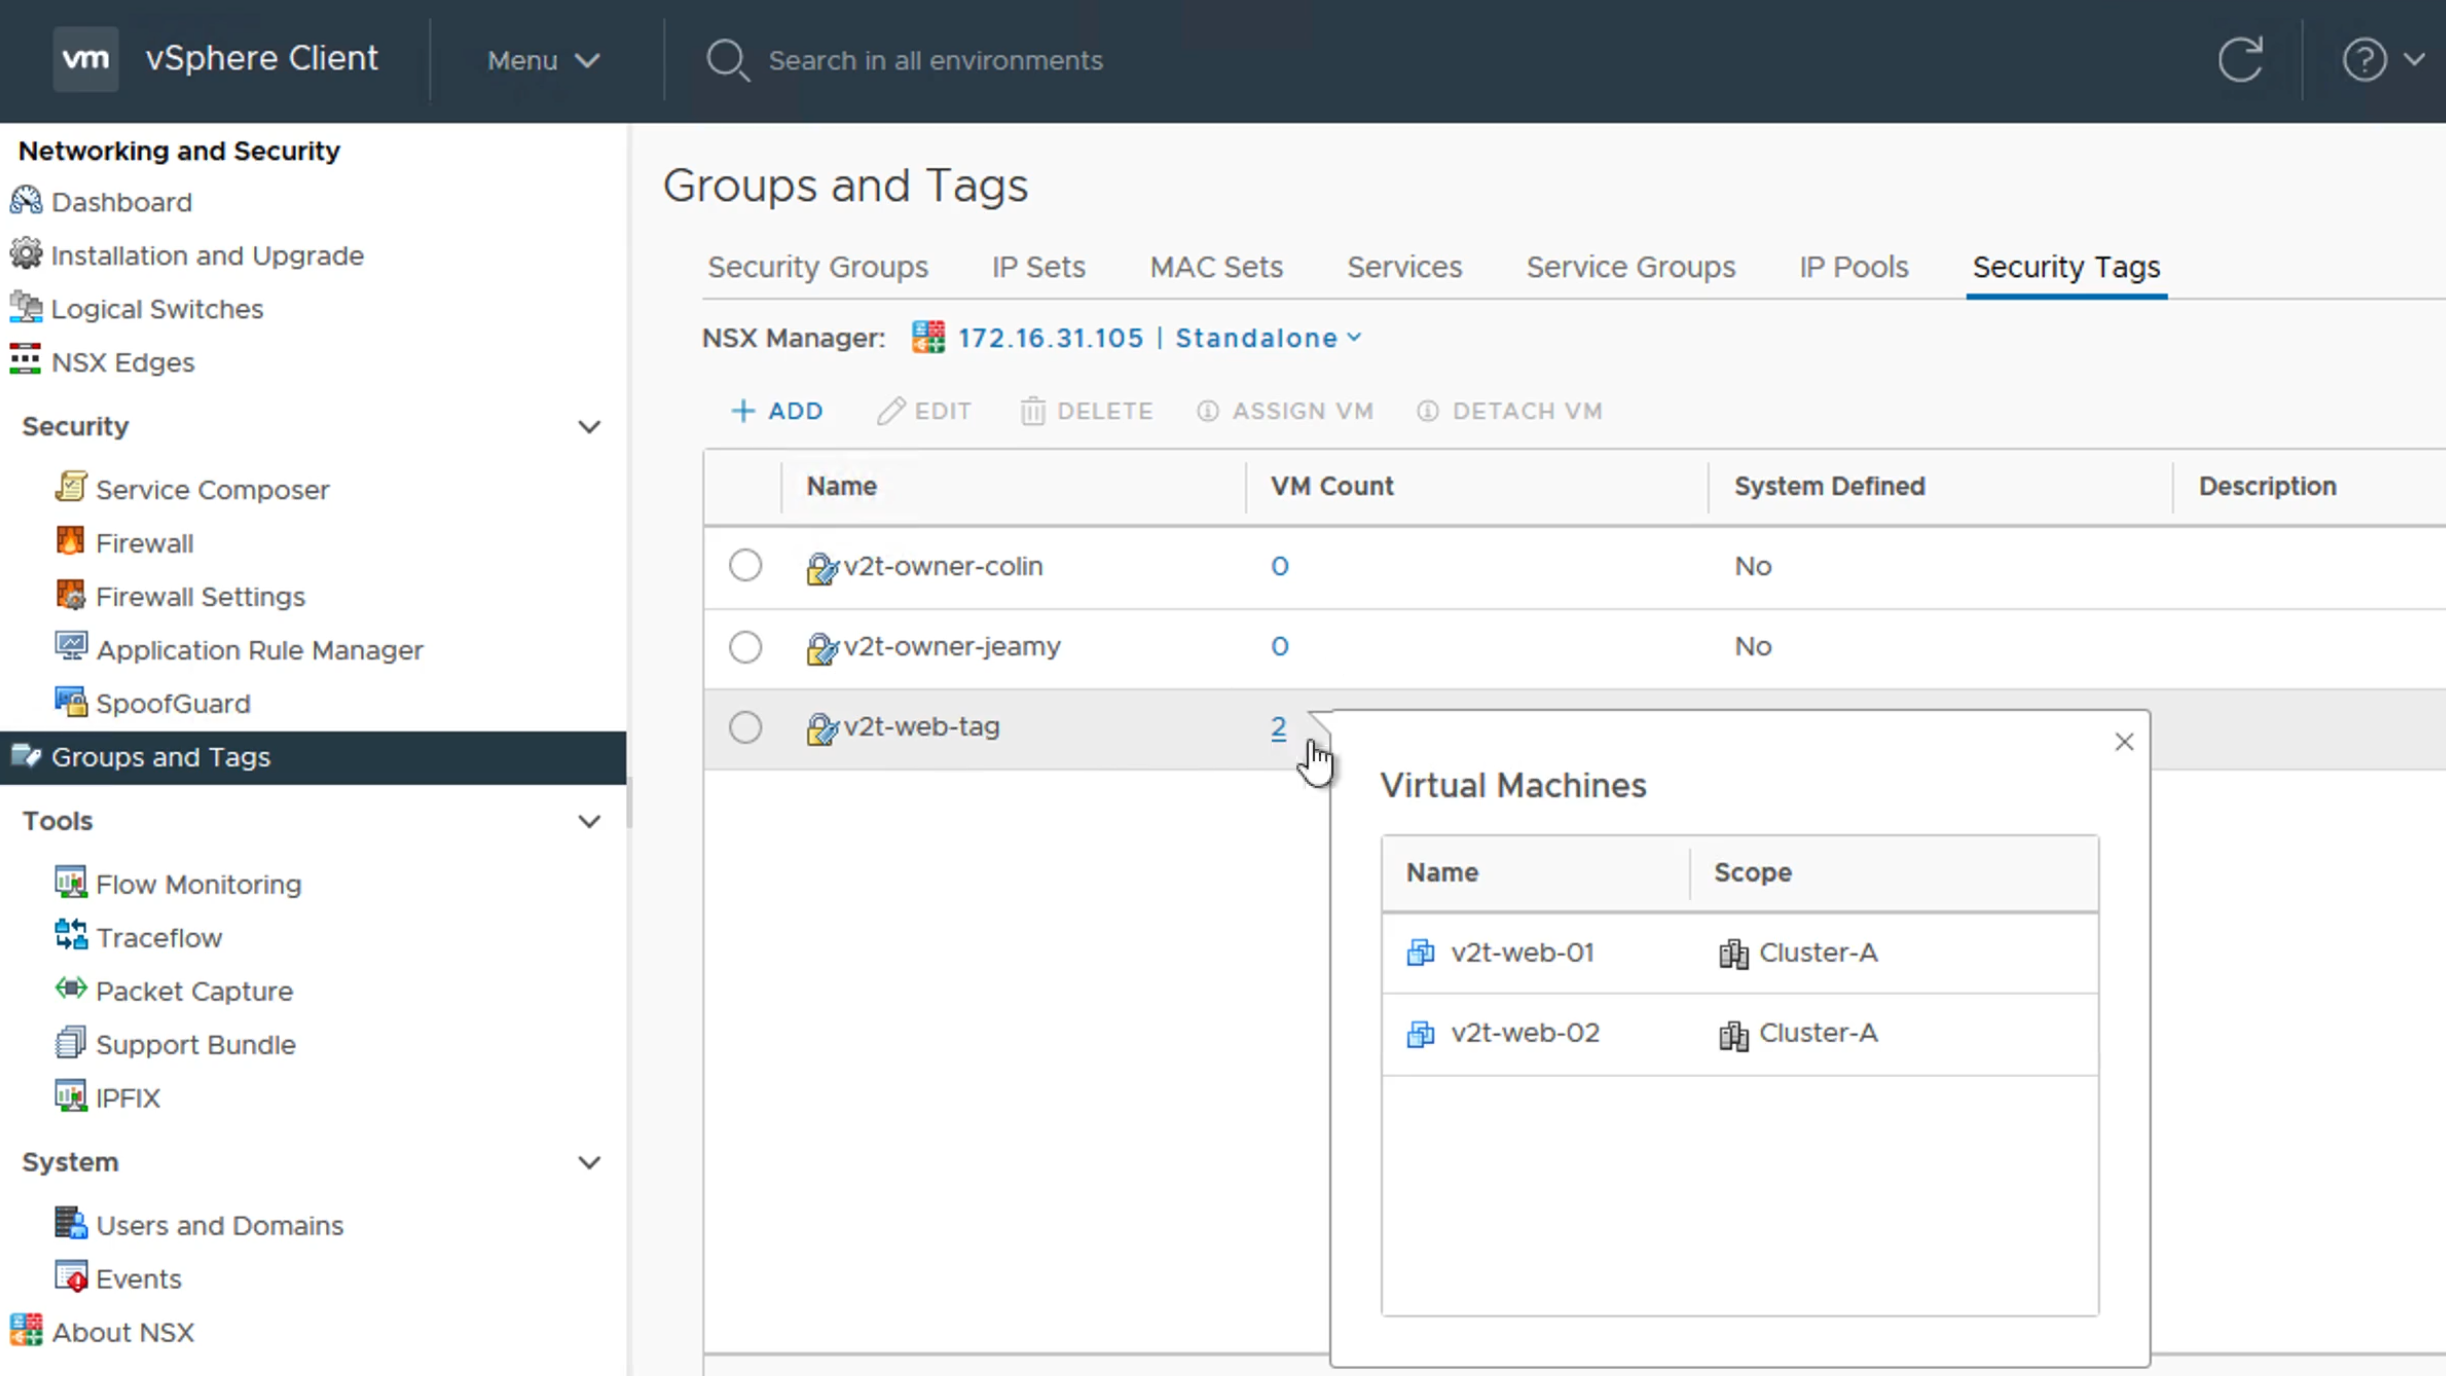
Task: Open VM count link for v2t-owner-colin
Action: [x=1279, y=566]
